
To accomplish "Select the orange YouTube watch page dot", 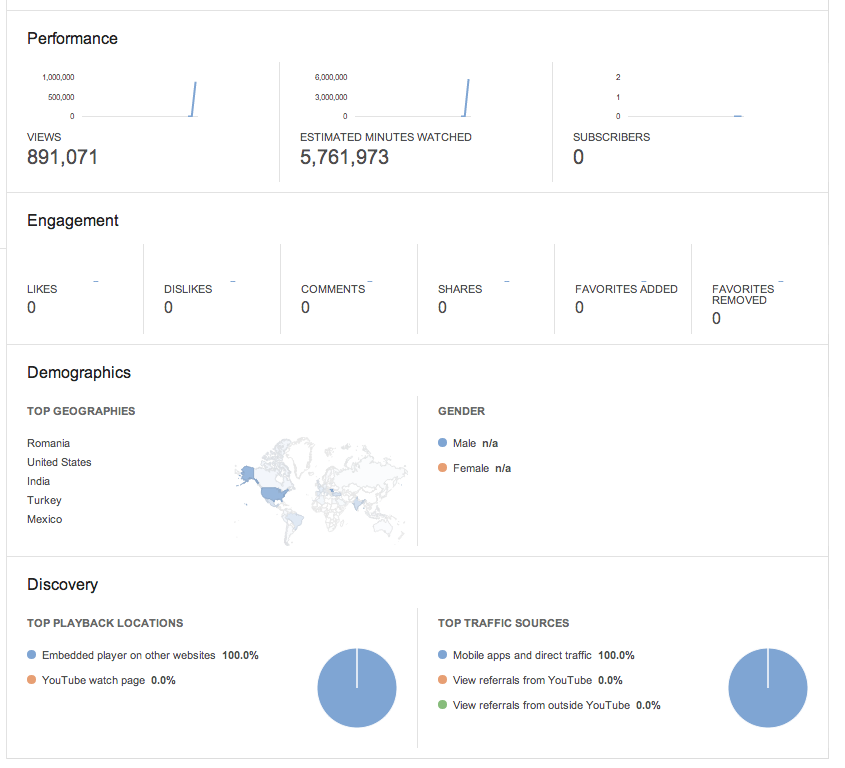I will 31,679.
